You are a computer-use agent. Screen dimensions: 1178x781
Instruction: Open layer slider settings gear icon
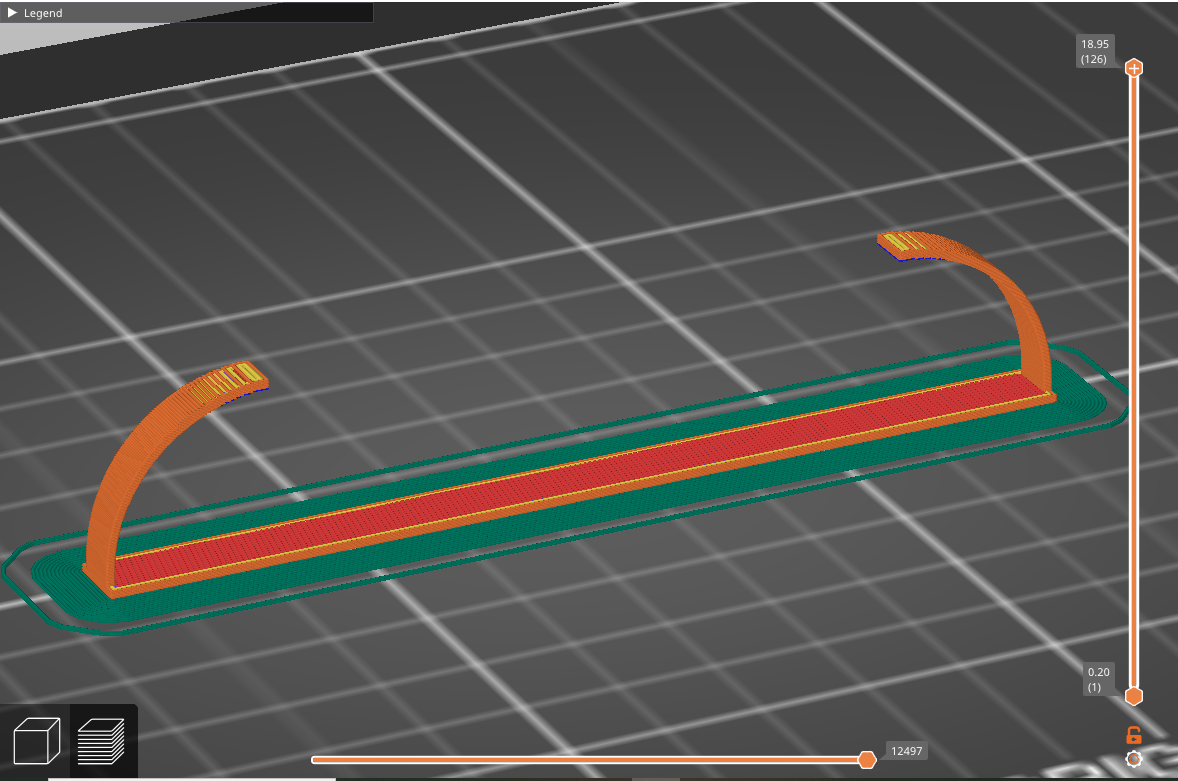click(x=1133, y=759)
